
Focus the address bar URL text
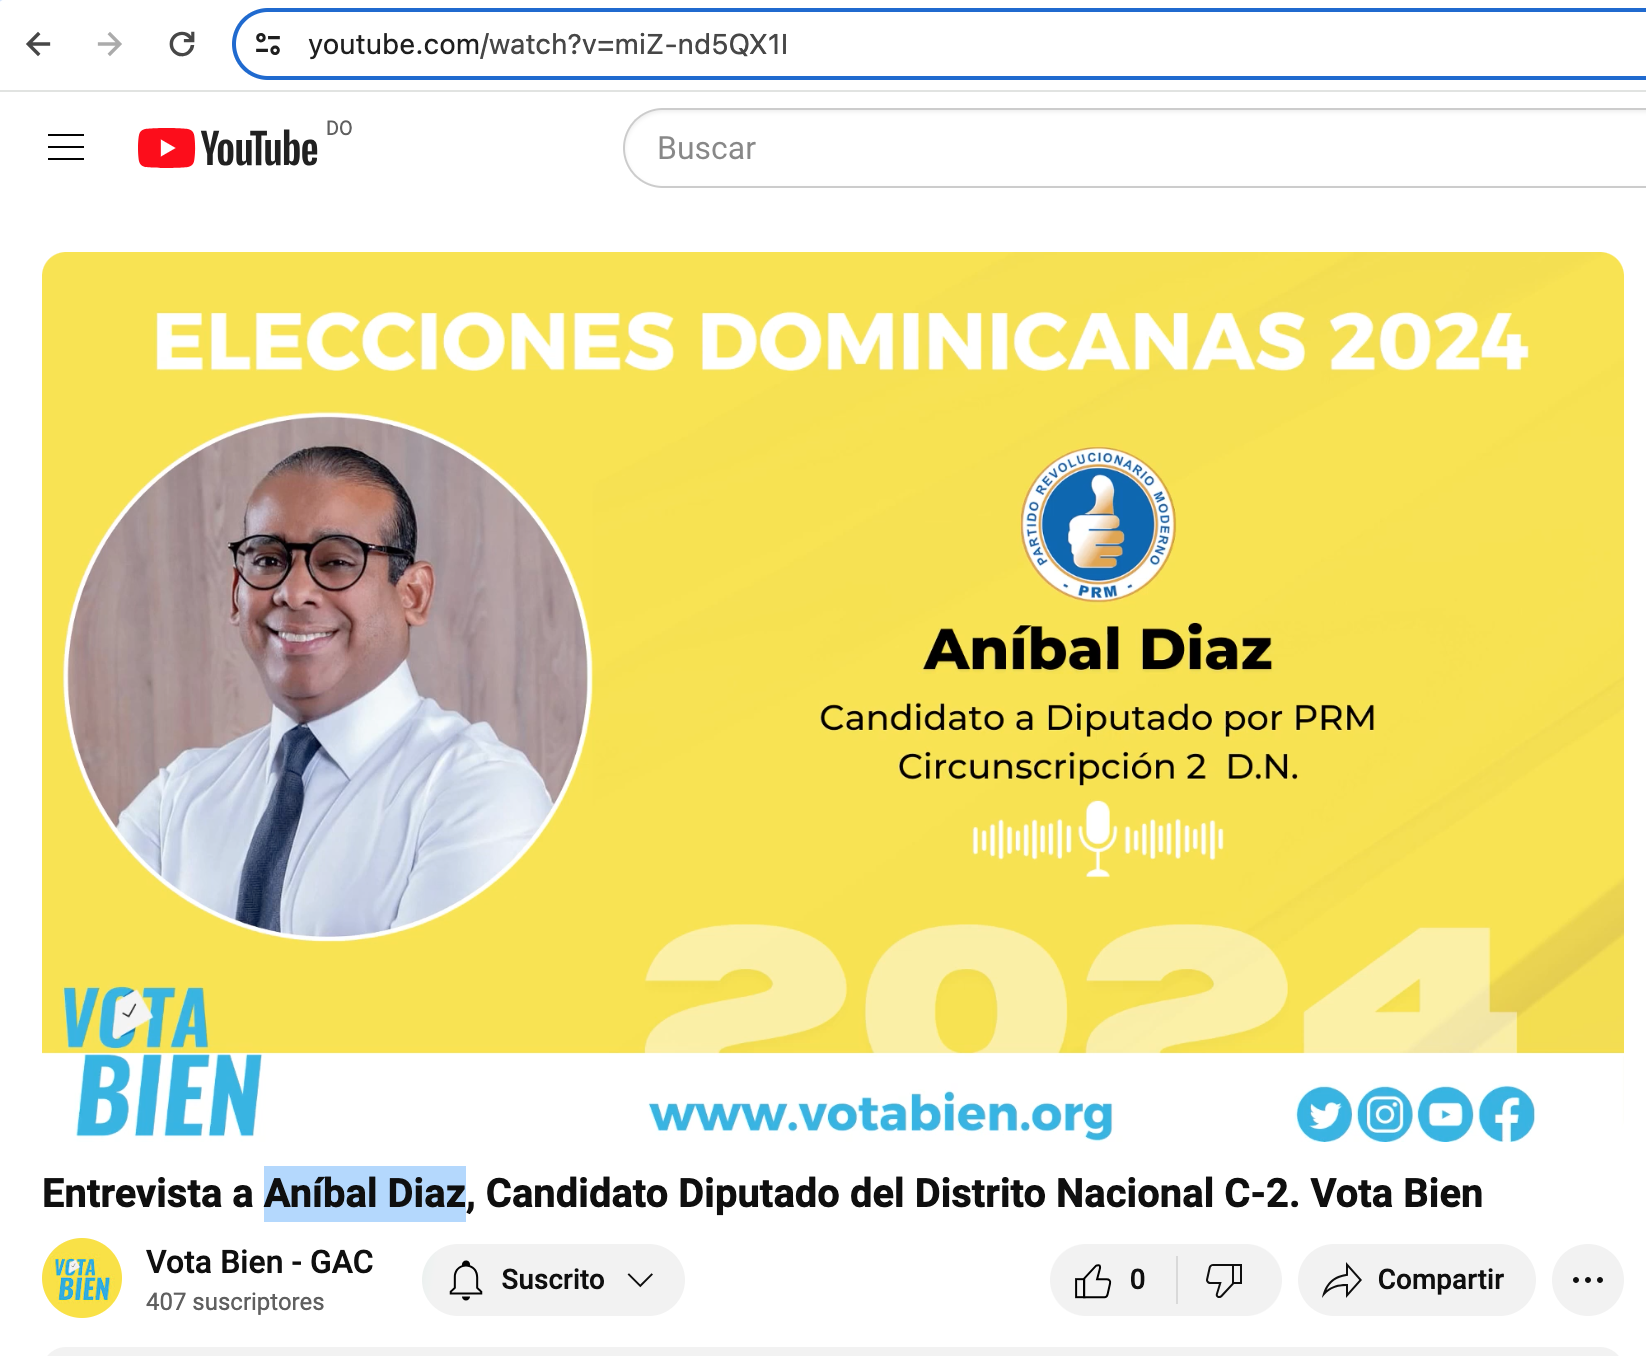point(548,45)
